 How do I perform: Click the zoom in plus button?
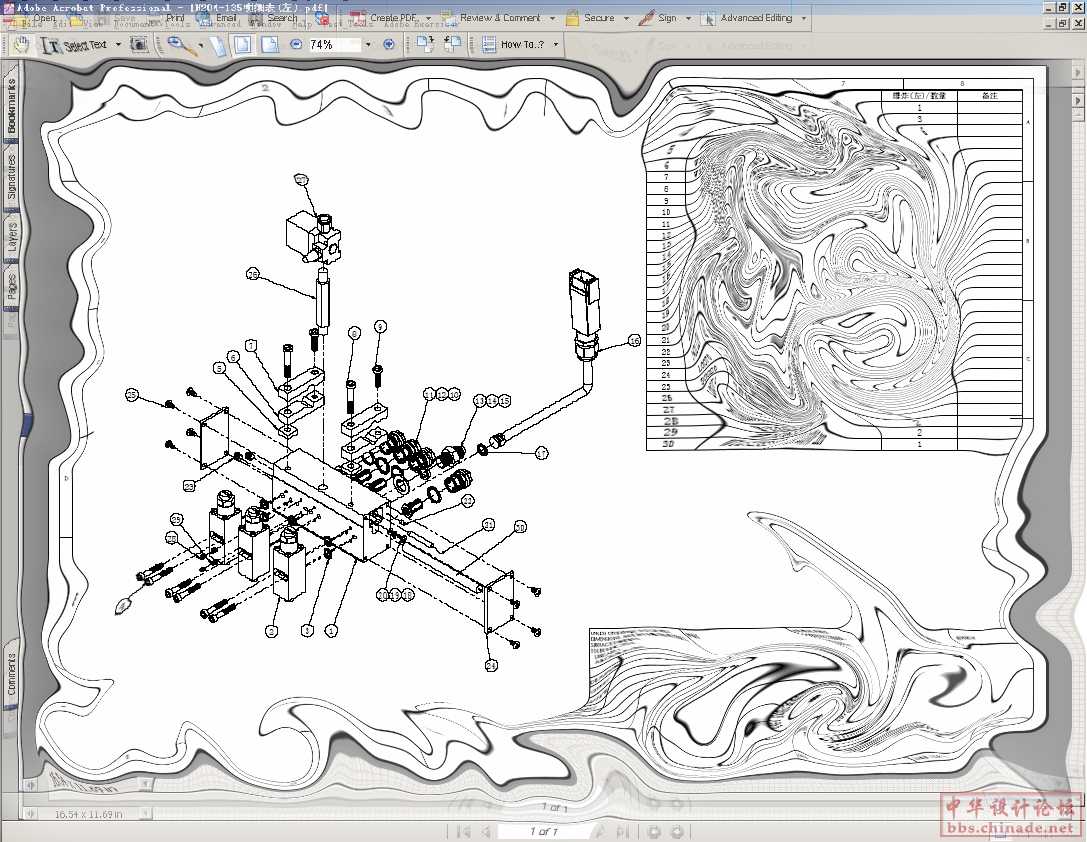click(389, 44)
